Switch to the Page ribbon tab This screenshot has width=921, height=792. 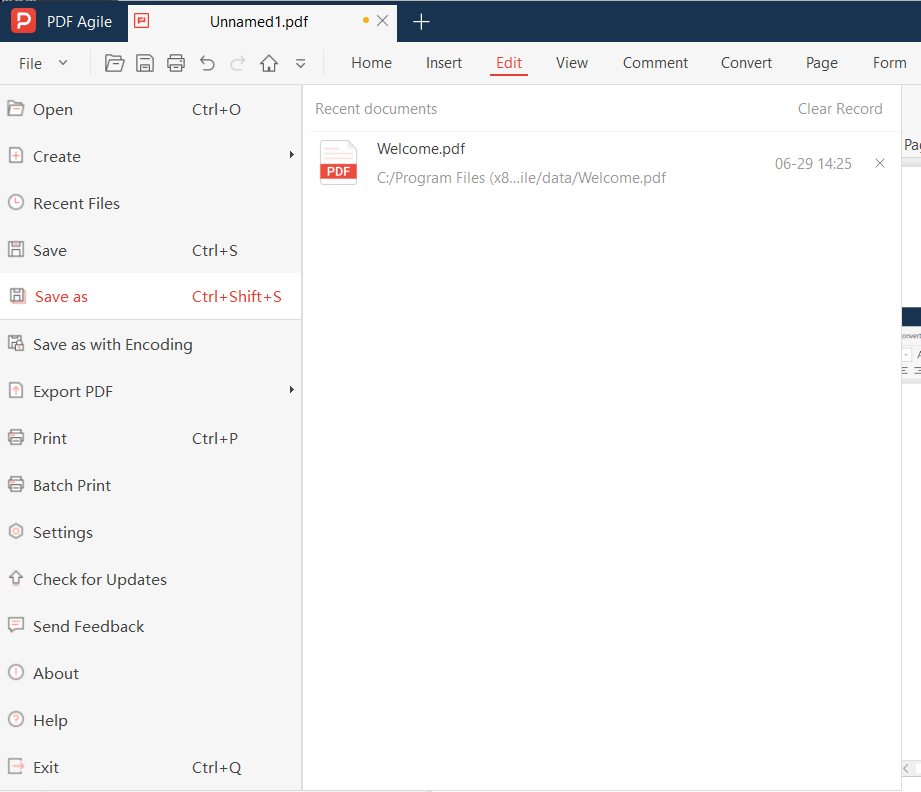click(x=821, y=63)
